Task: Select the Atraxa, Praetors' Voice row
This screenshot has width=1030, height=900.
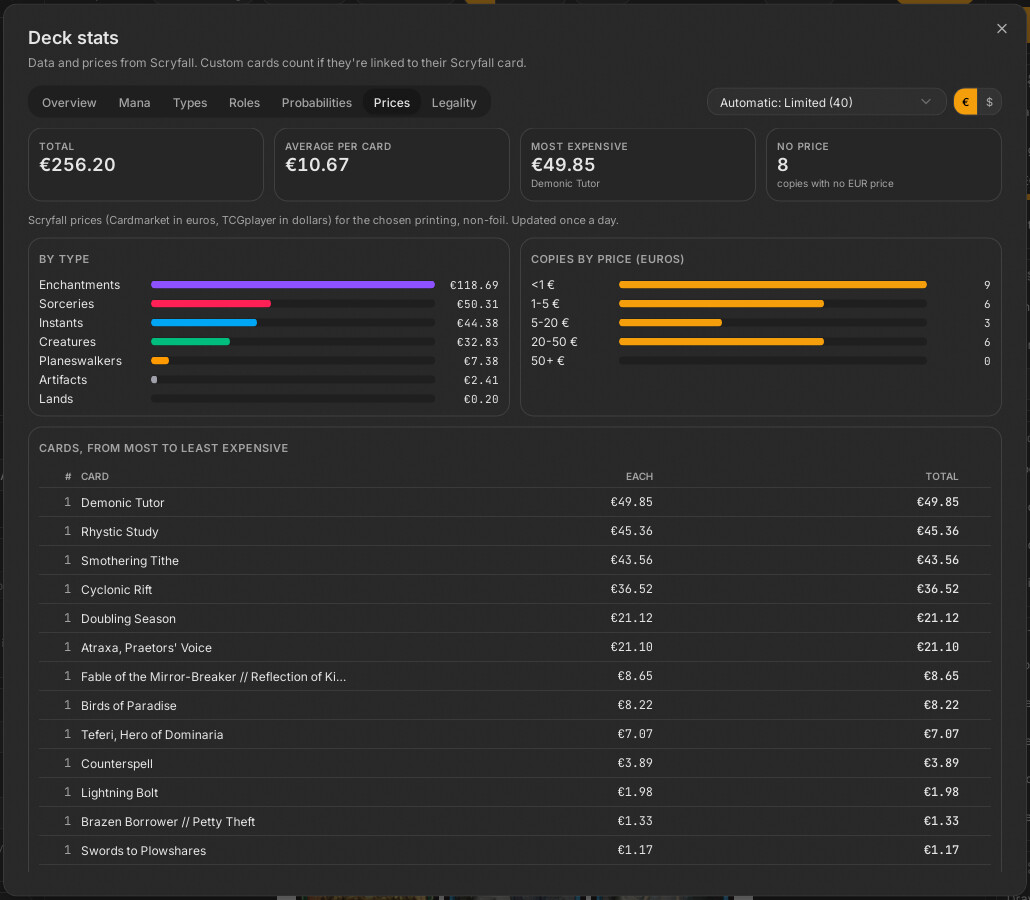Action: tap(514, 647)
